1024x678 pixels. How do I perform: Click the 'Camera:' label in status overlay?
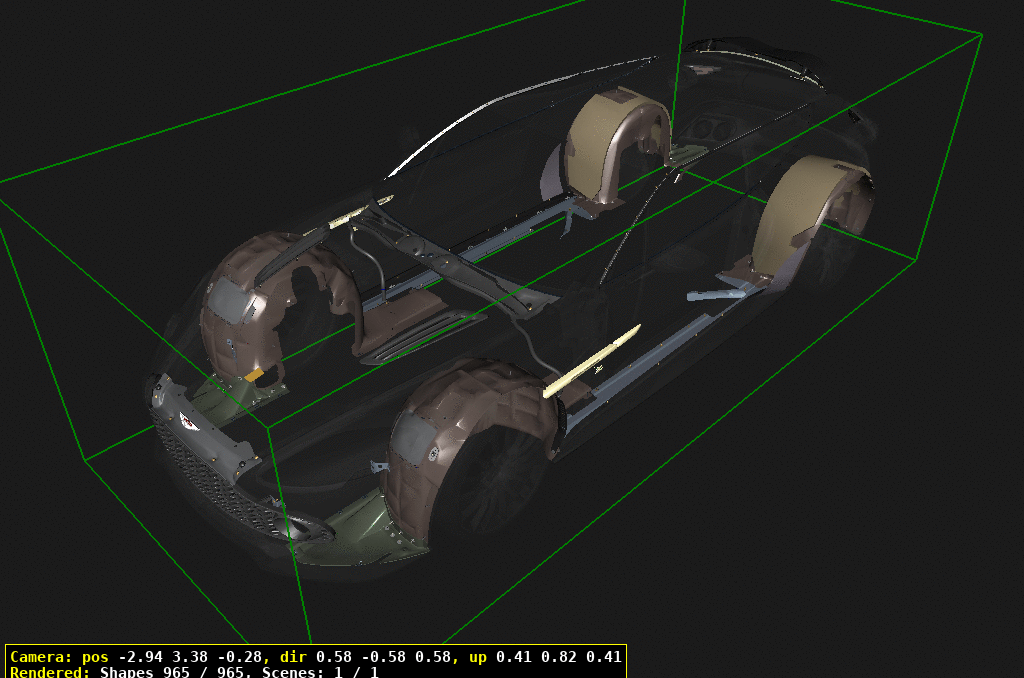pos(39,657)
